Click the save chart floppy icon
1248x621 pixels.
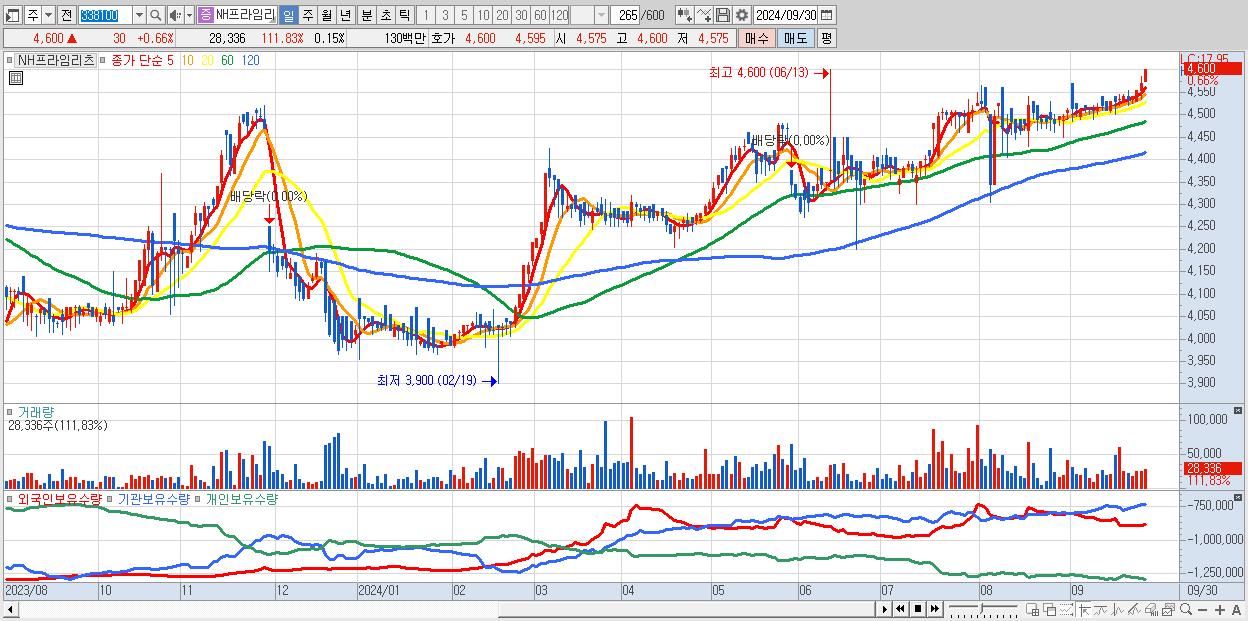coord(723,15)
